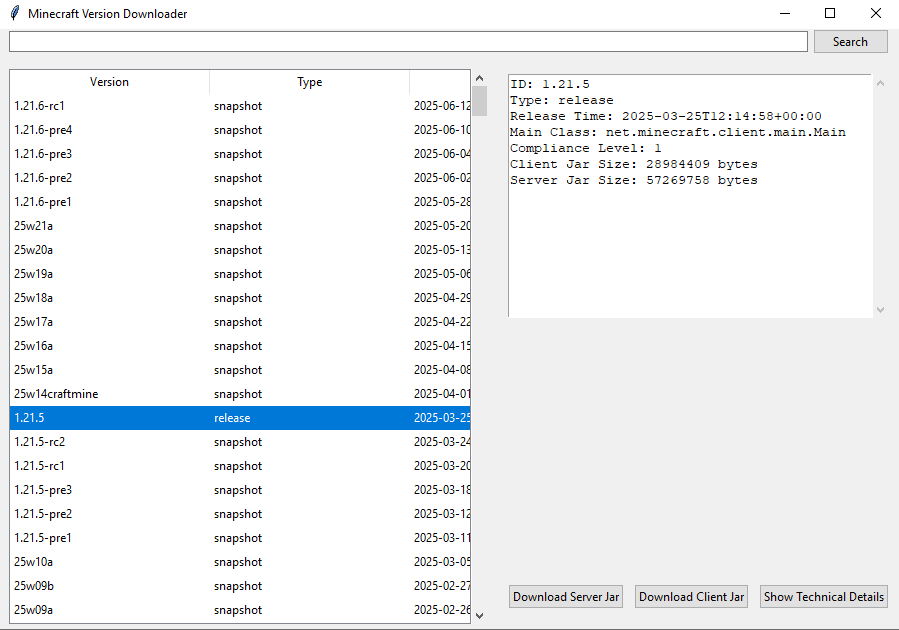Click the Client Jar Size line

[x=634, y=165]
